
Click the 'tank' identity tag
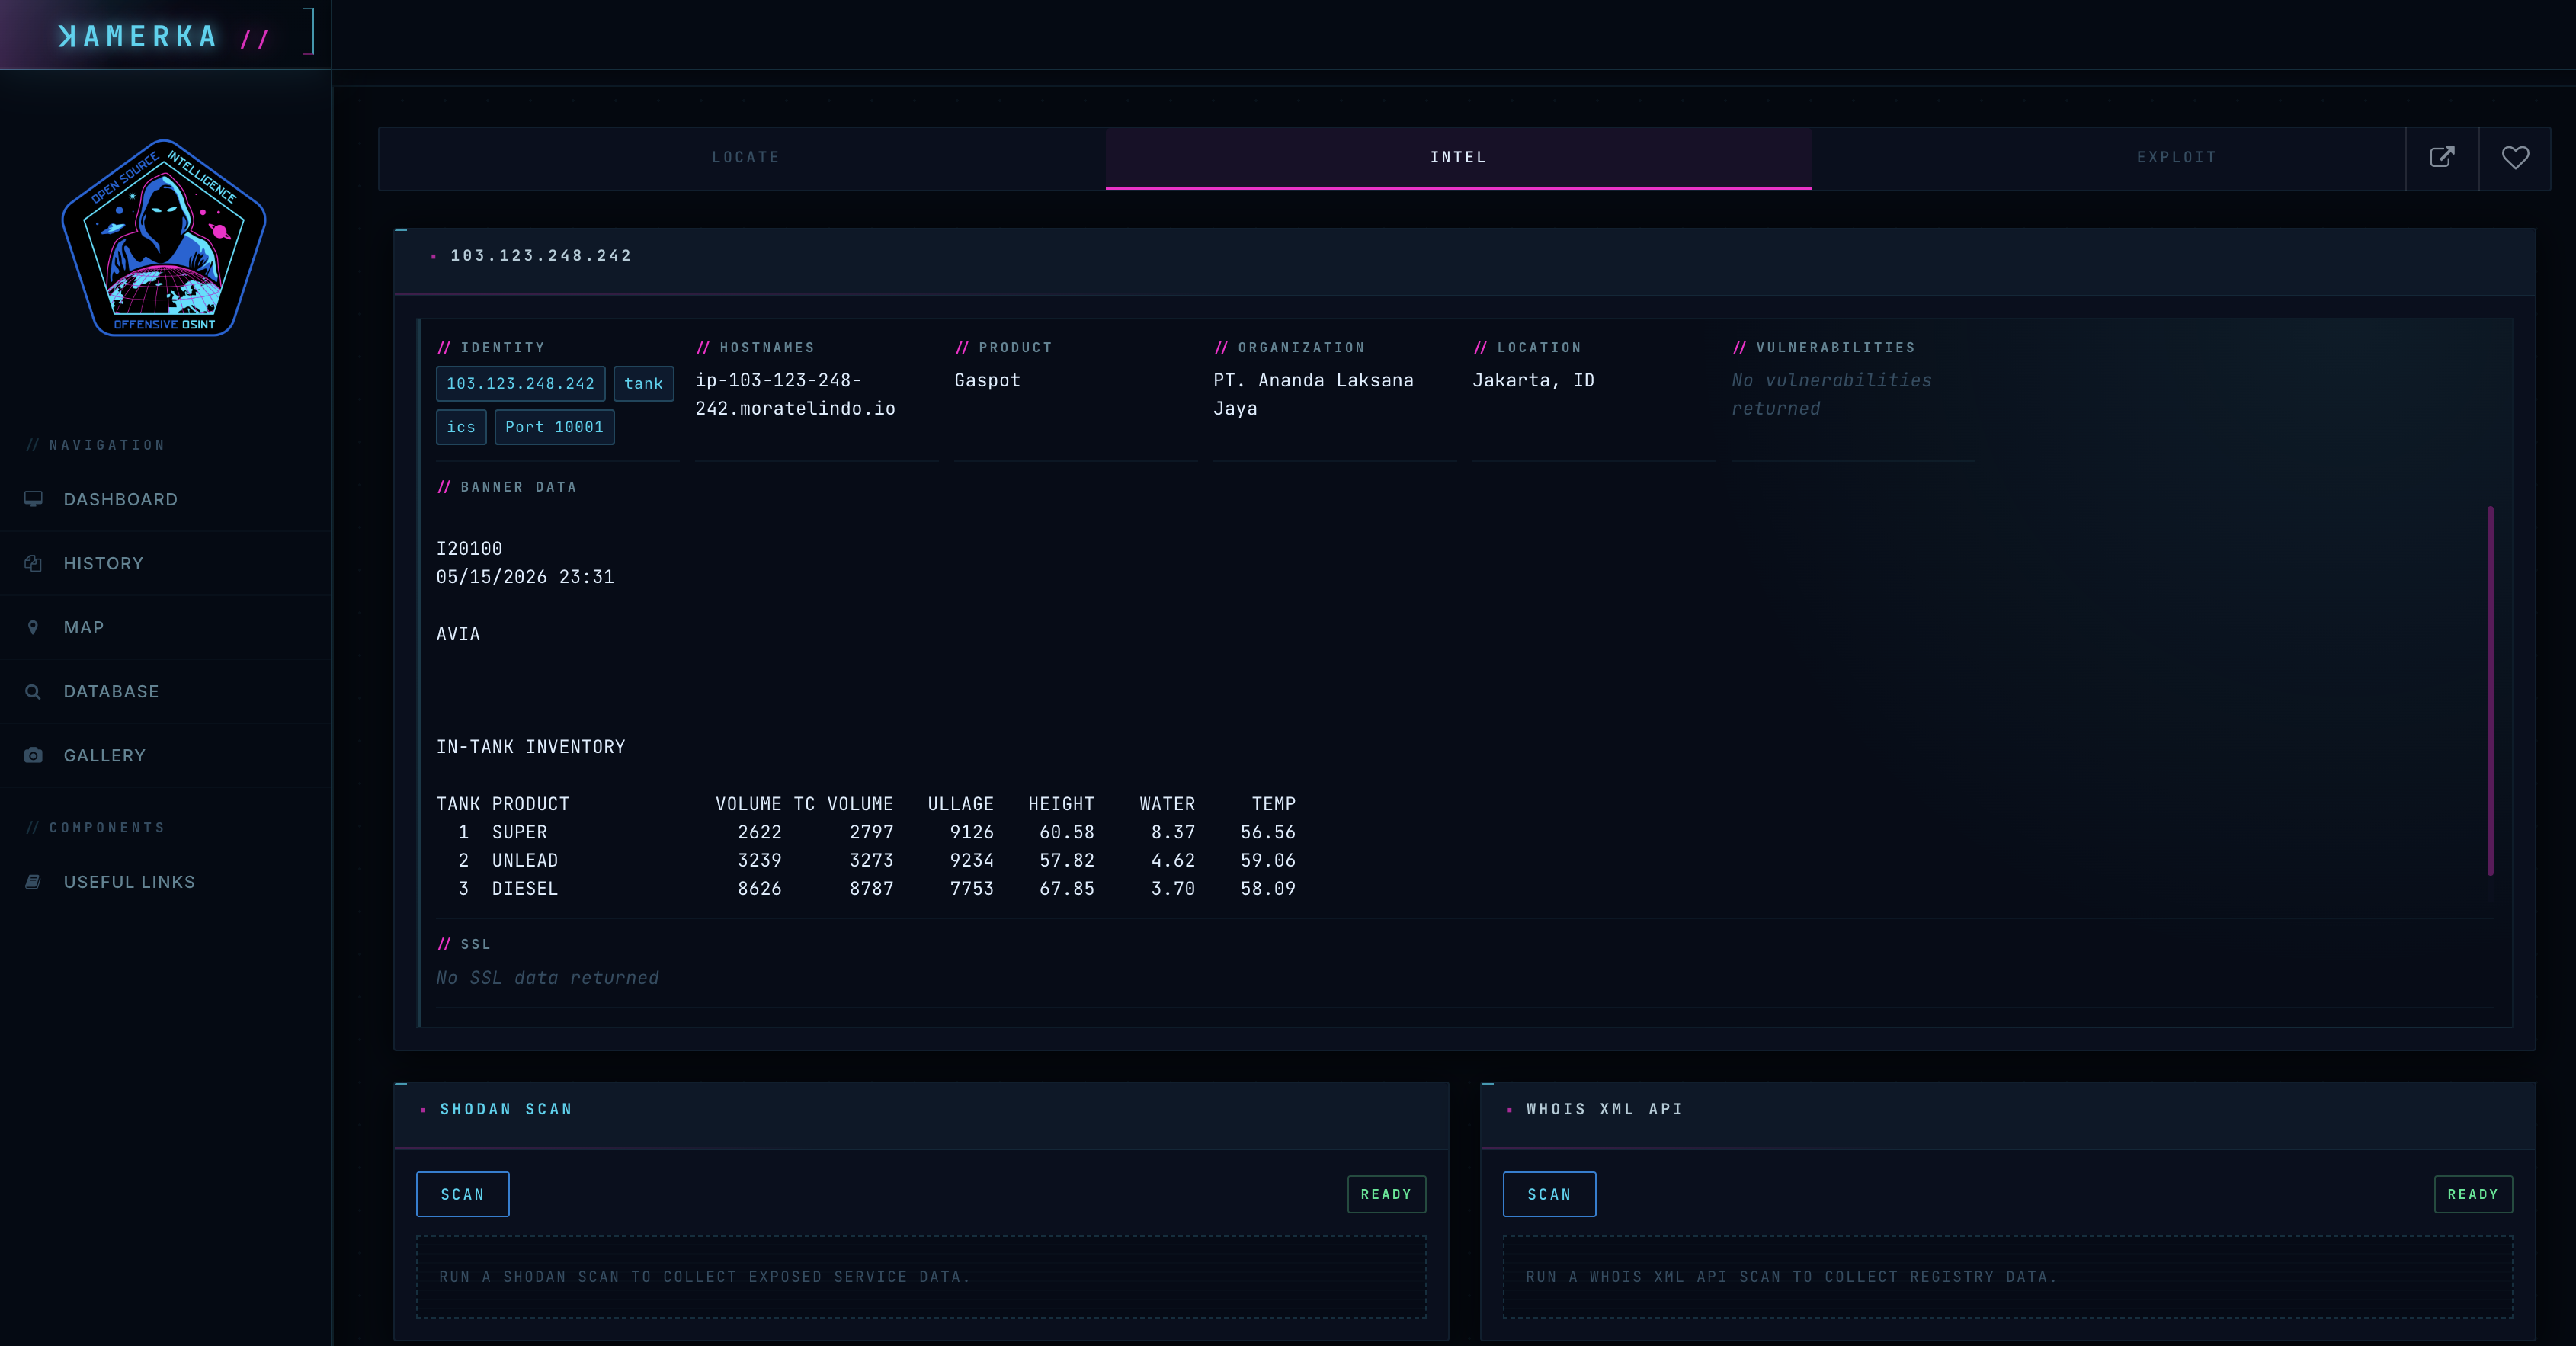tap(643, 383)
